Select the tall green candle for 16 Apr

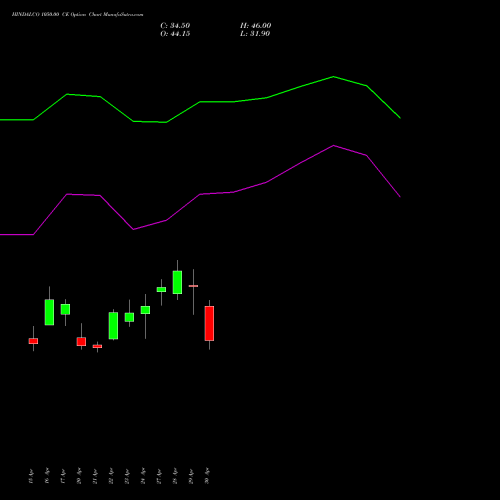[49, 312]
